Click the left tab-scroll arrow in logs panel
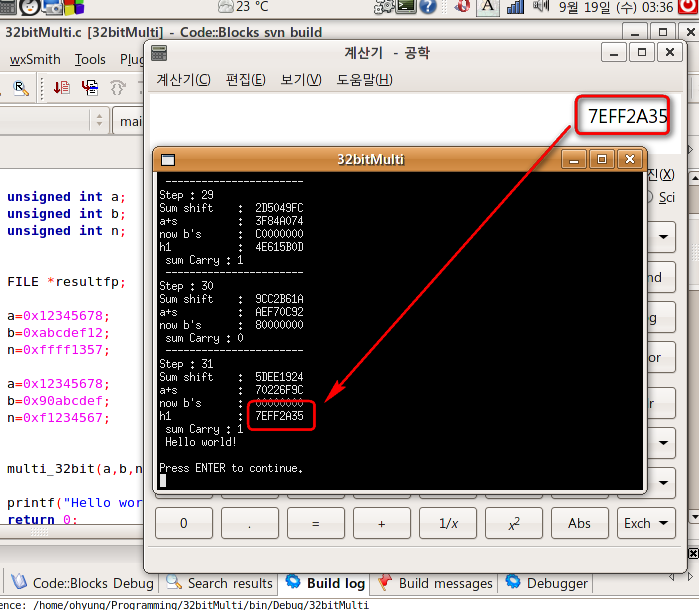 [672, 577]
